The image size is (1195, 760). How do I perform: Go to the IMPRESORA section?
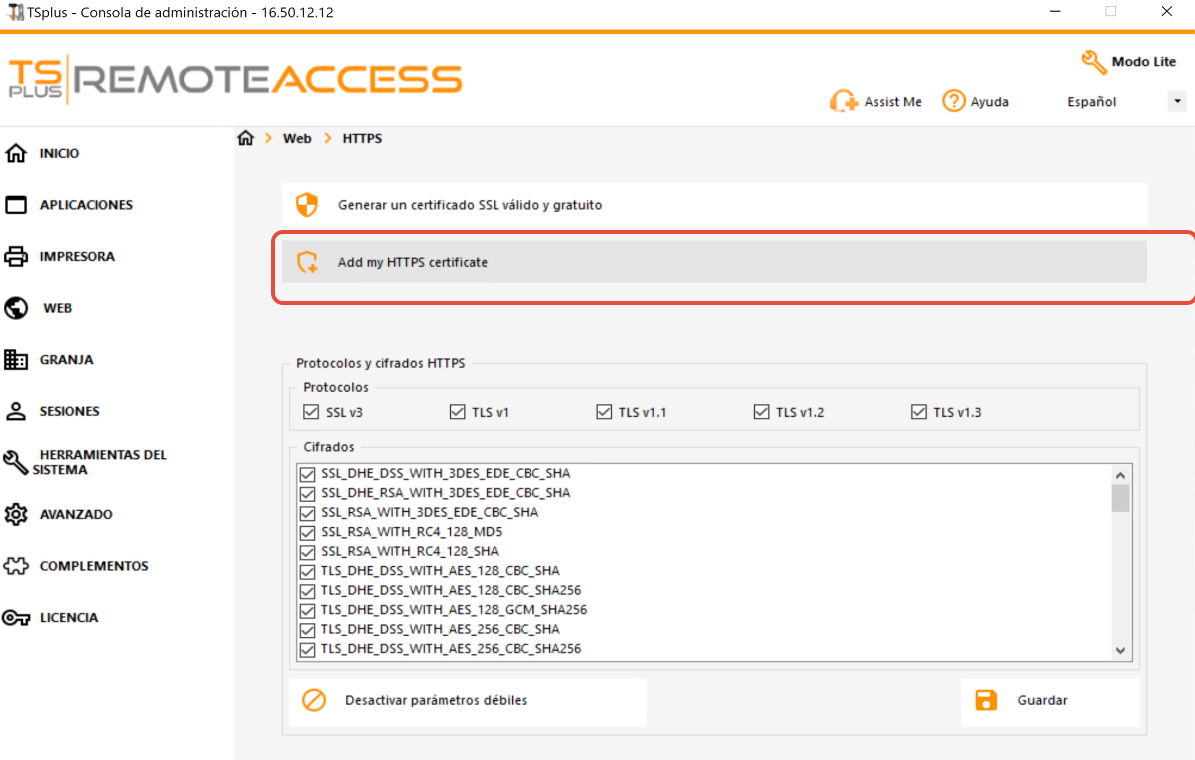point(77,256)
